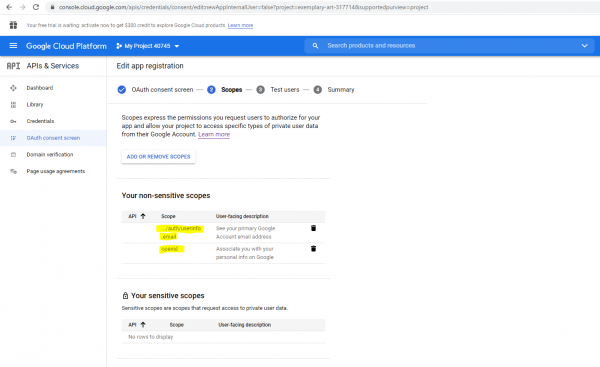600x367 pixels.
Task: Open the hamburger navigation menu
Action: [x=13, y=46]
